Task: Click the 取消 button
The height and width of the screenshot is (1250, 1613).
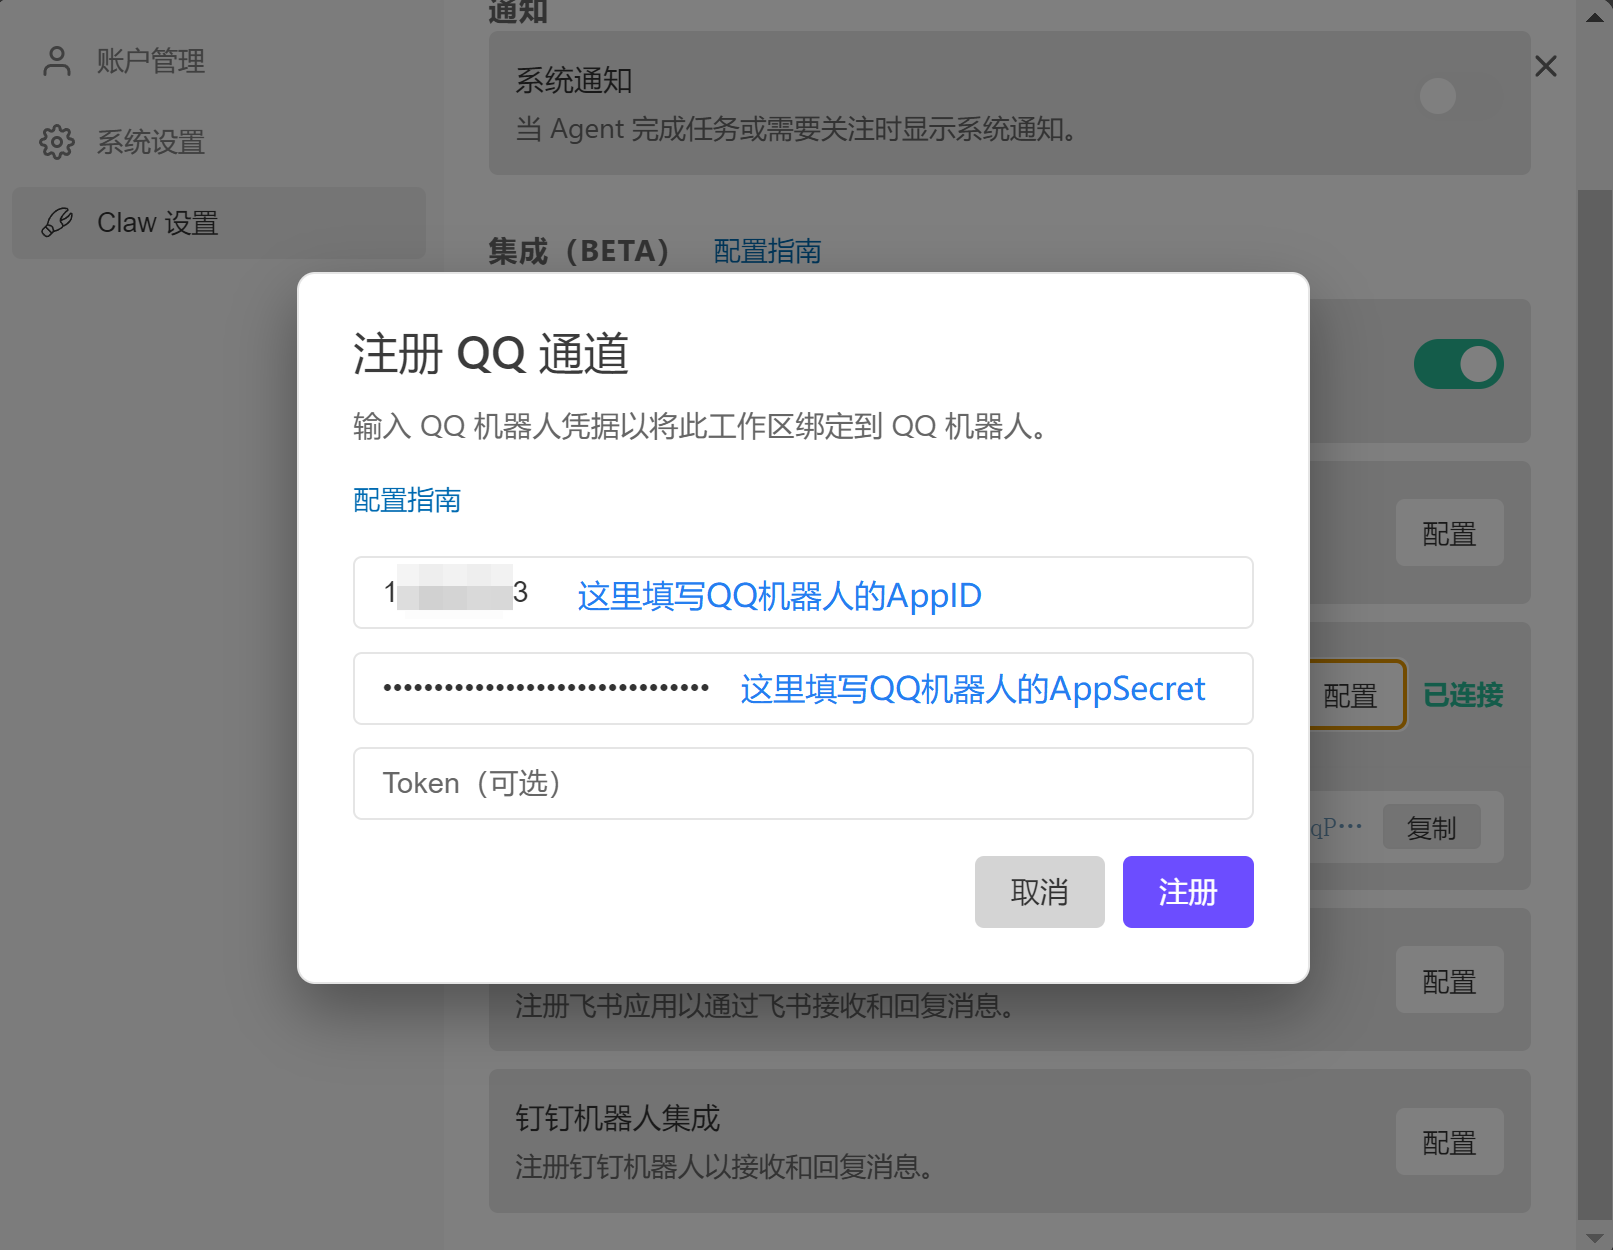Action: 1039,892
